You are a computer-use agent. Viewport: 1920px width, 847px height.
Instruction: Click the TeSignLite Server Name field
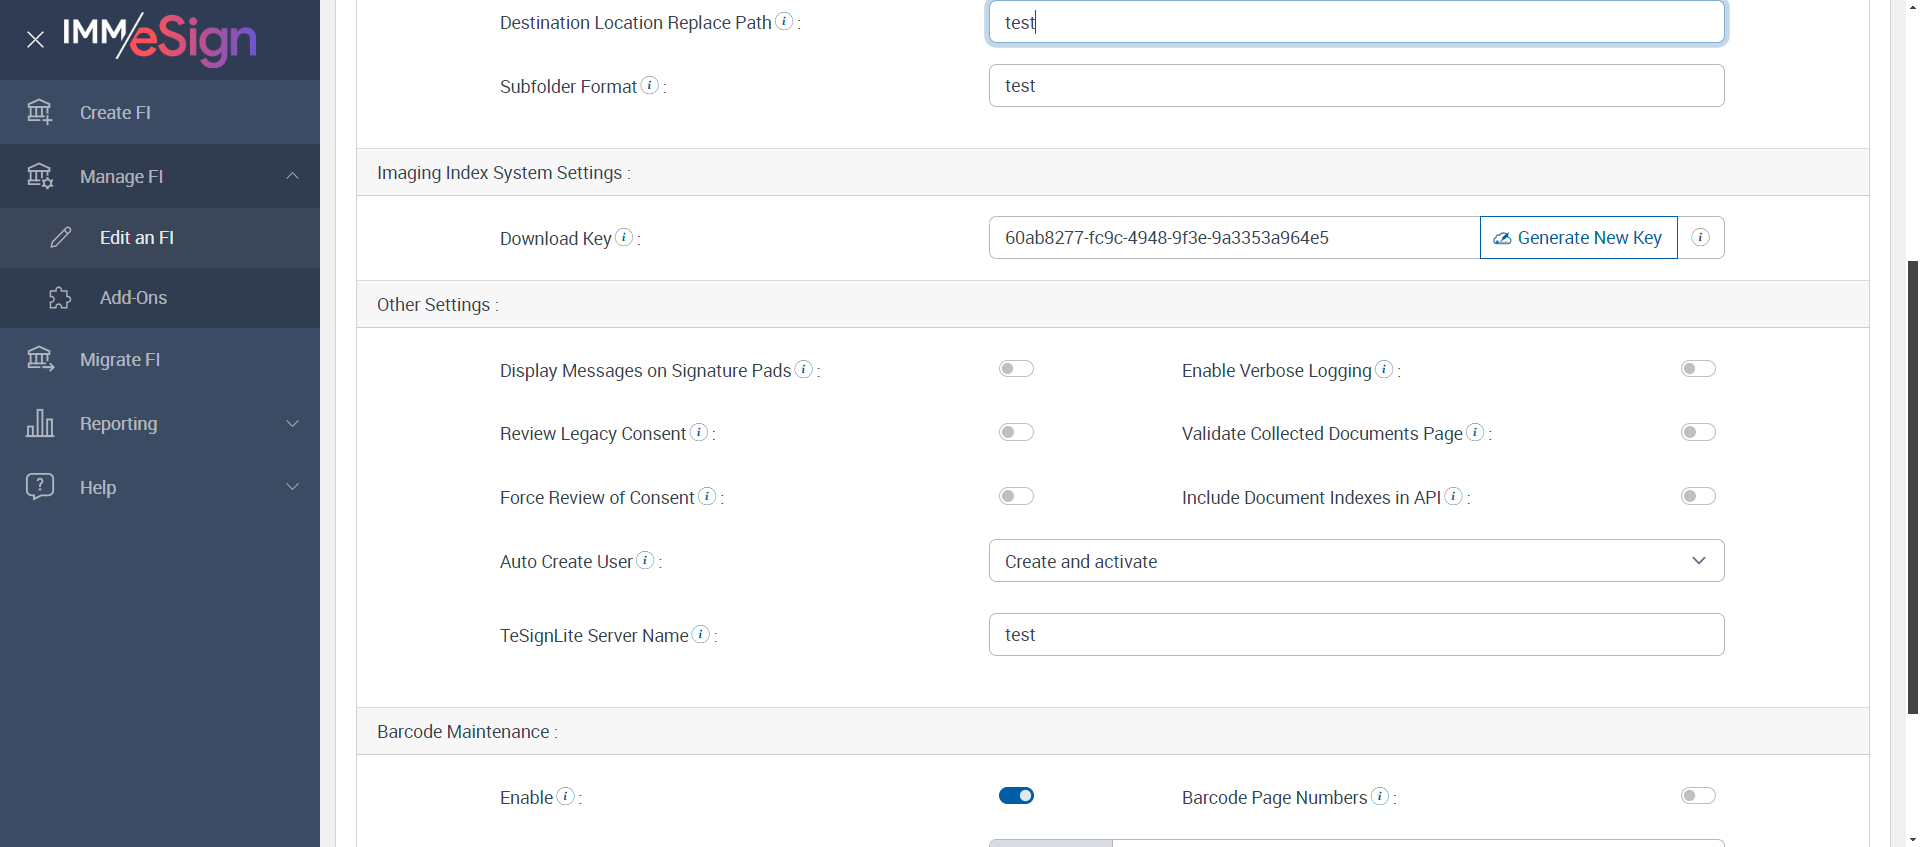(1356, 635)
